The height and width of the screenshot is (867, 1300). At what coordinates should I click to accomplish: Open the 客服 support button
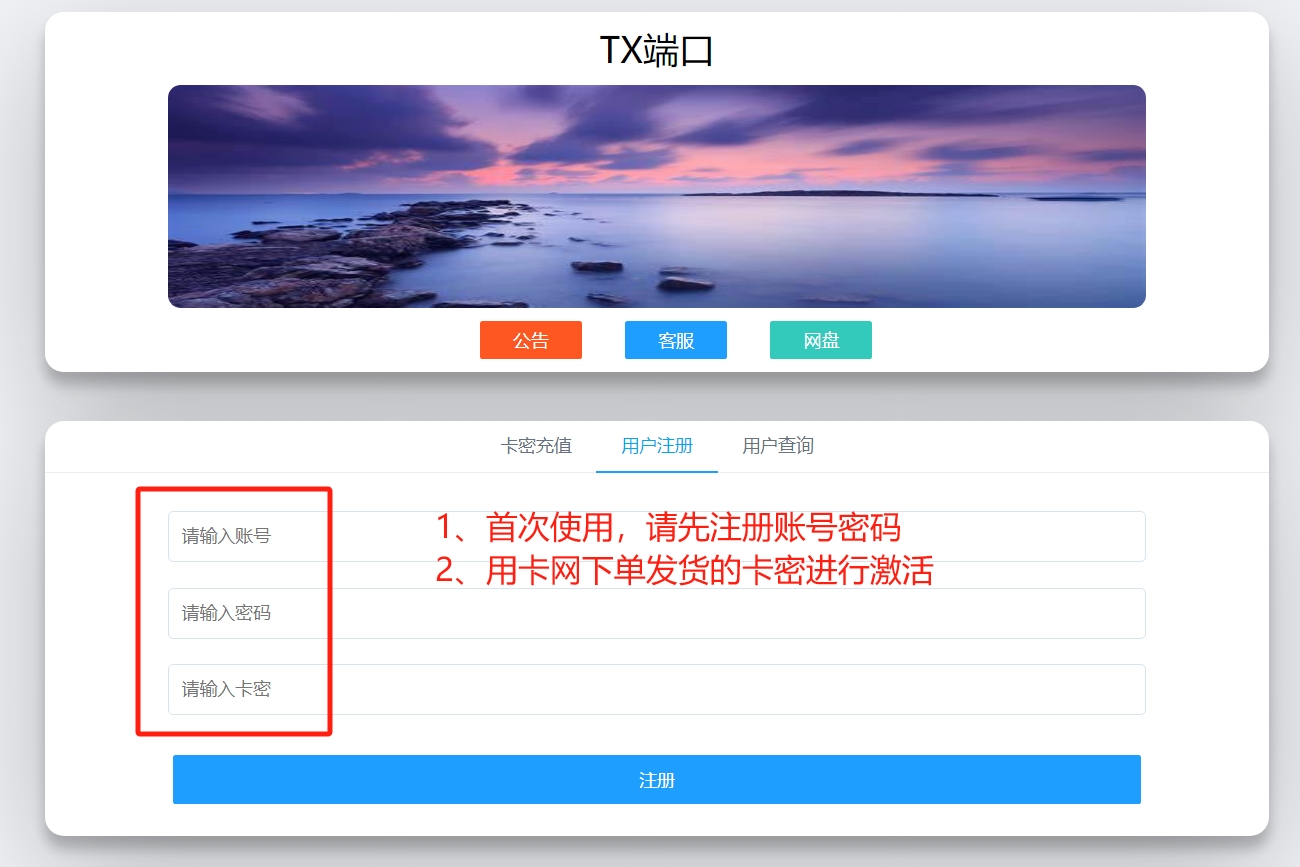(676, 340)
